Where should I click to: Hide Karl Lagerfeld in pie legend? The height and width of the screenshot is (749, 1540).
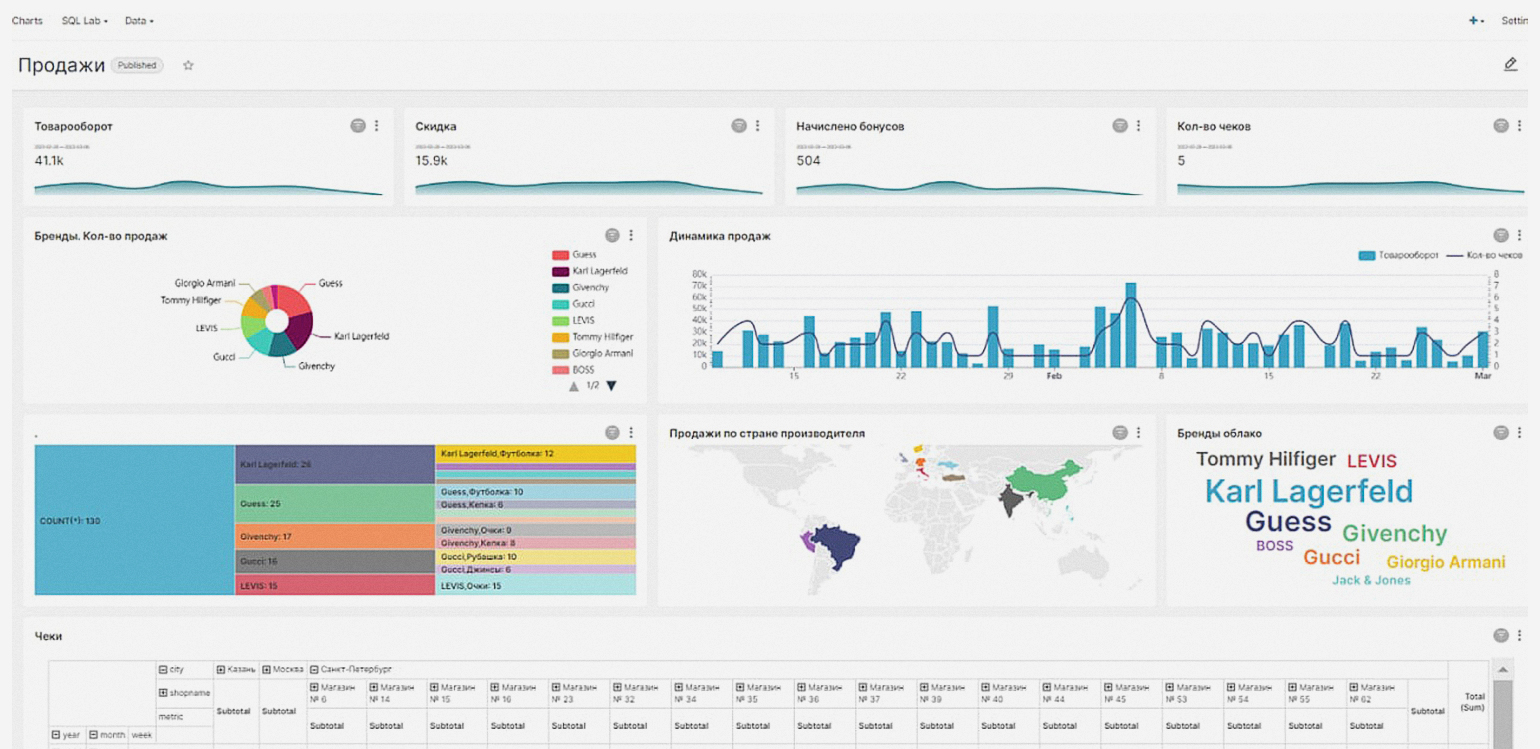[599, 271]
